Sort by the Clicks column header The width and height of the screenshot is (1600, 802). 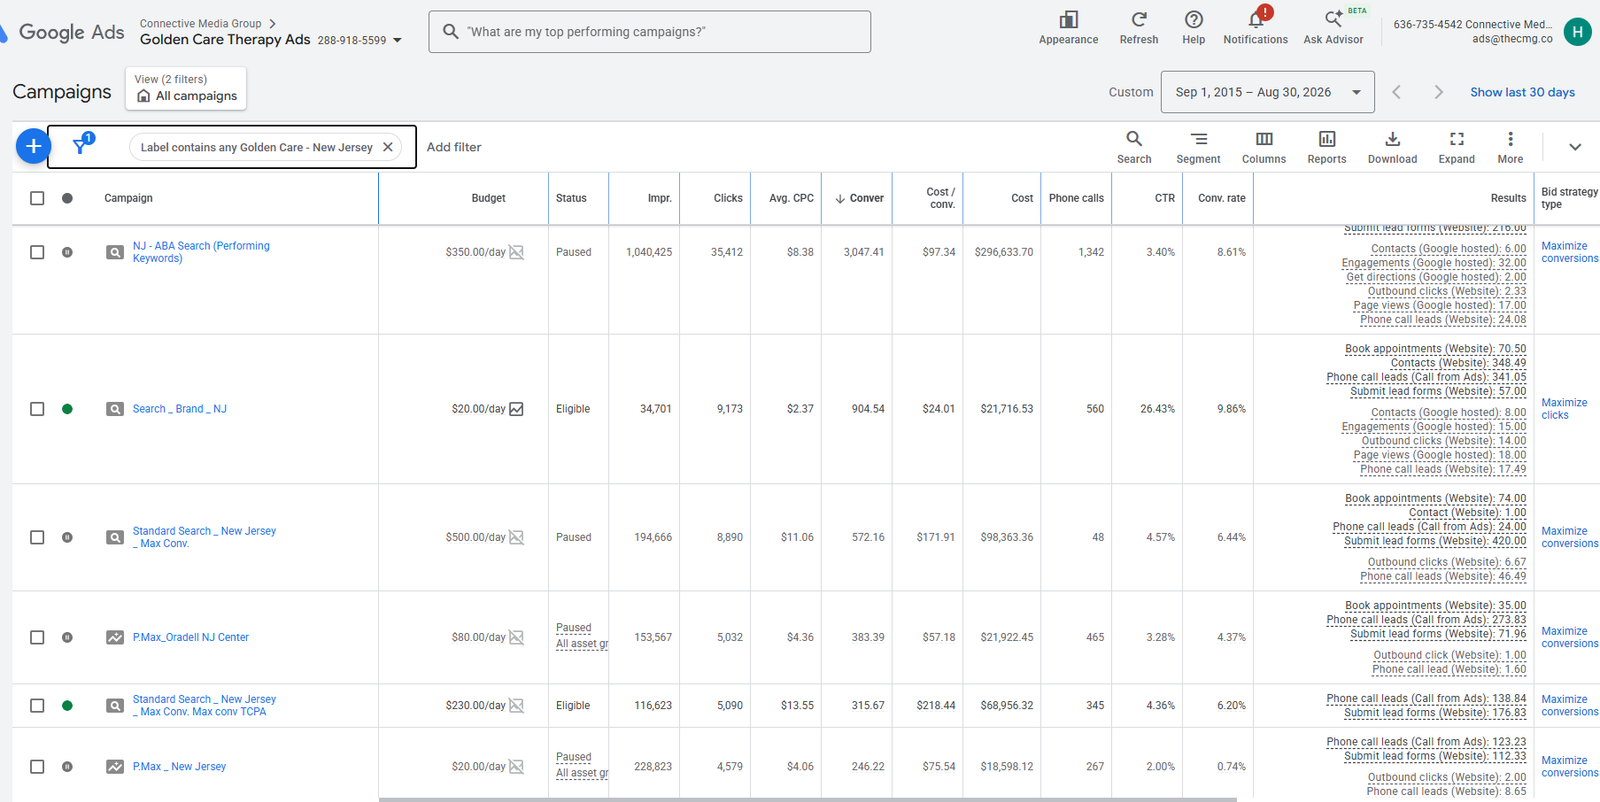click(728, 198)
